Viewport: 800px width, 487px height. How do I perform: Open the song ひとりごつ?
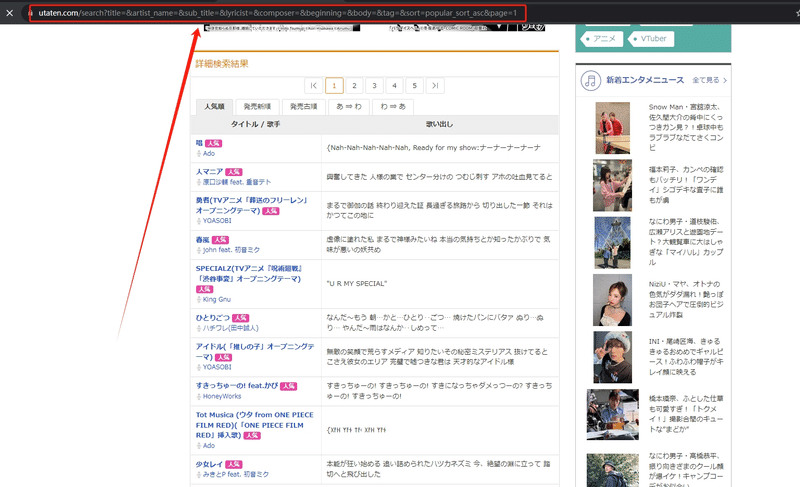point(213,317)
